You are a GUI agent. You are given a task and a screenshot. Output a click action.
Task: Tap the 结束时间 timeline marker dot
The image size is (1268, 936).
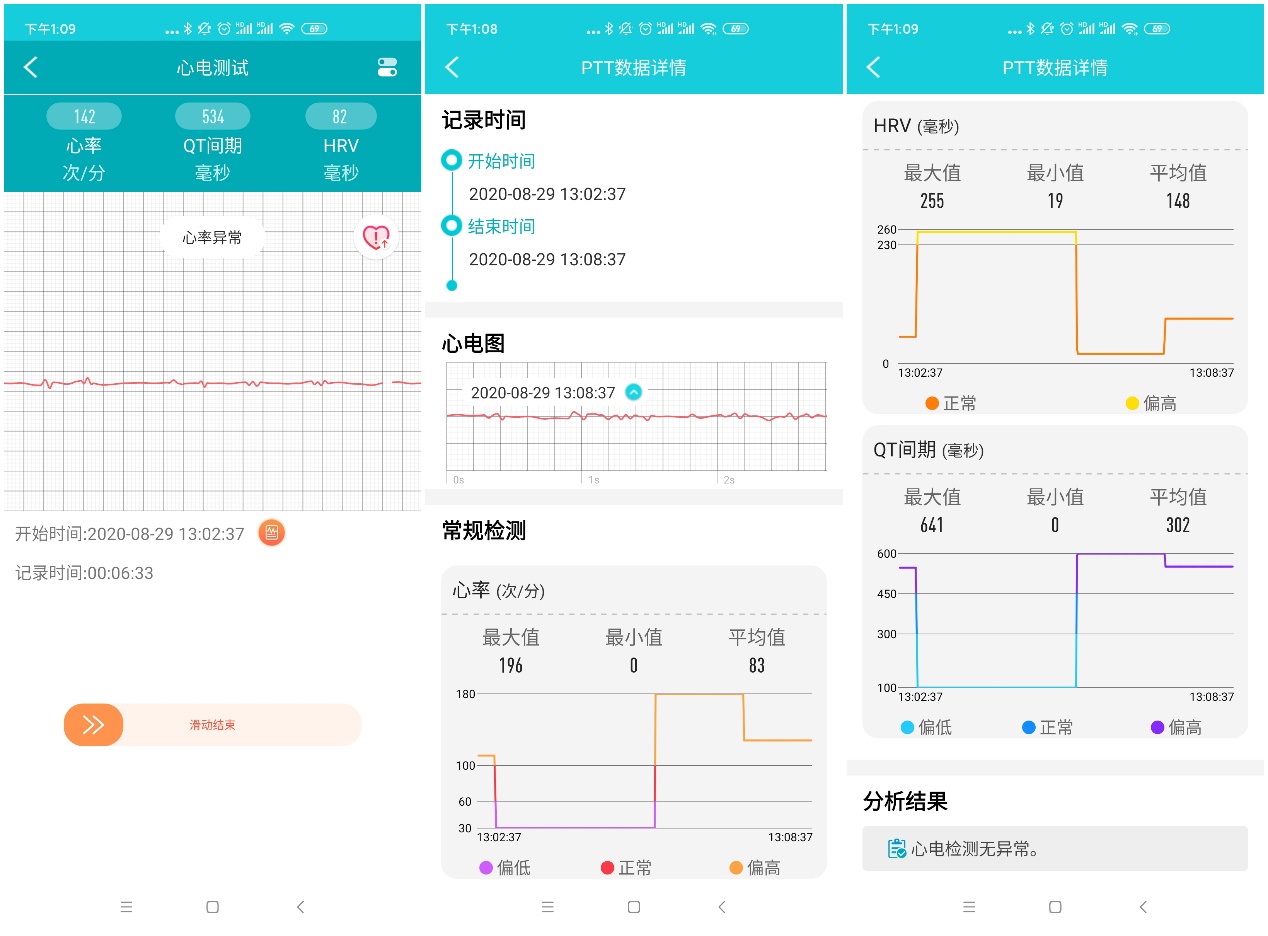pos(452,226)
